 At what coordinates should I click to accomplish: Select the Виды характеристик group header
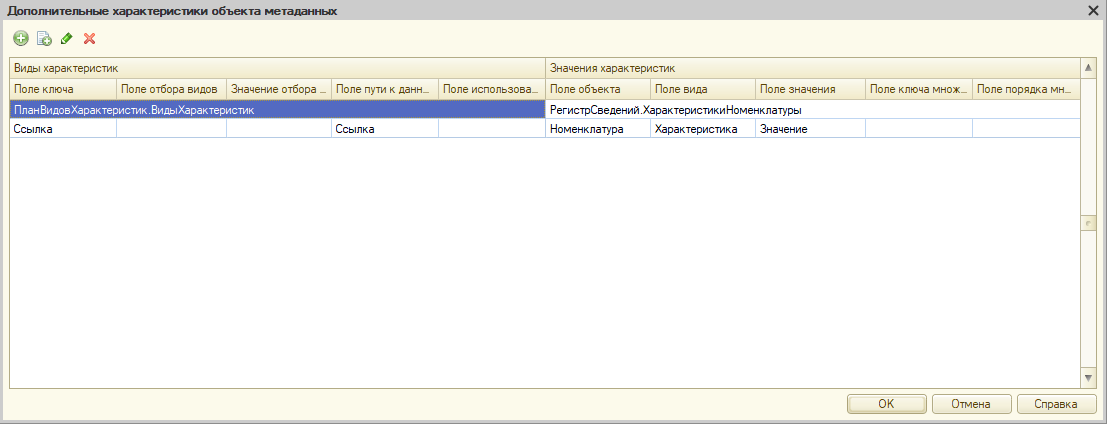point(277,68)
